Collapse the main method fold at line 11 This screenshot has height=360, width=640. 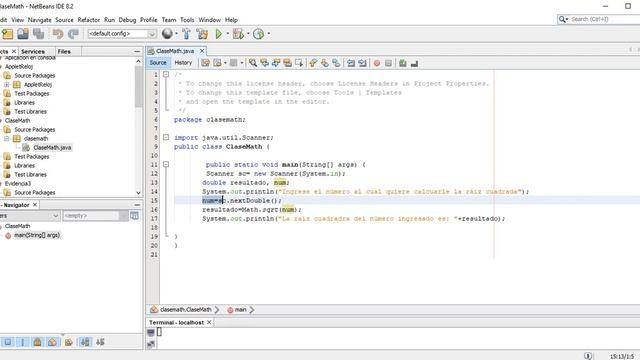click(166, 164)
